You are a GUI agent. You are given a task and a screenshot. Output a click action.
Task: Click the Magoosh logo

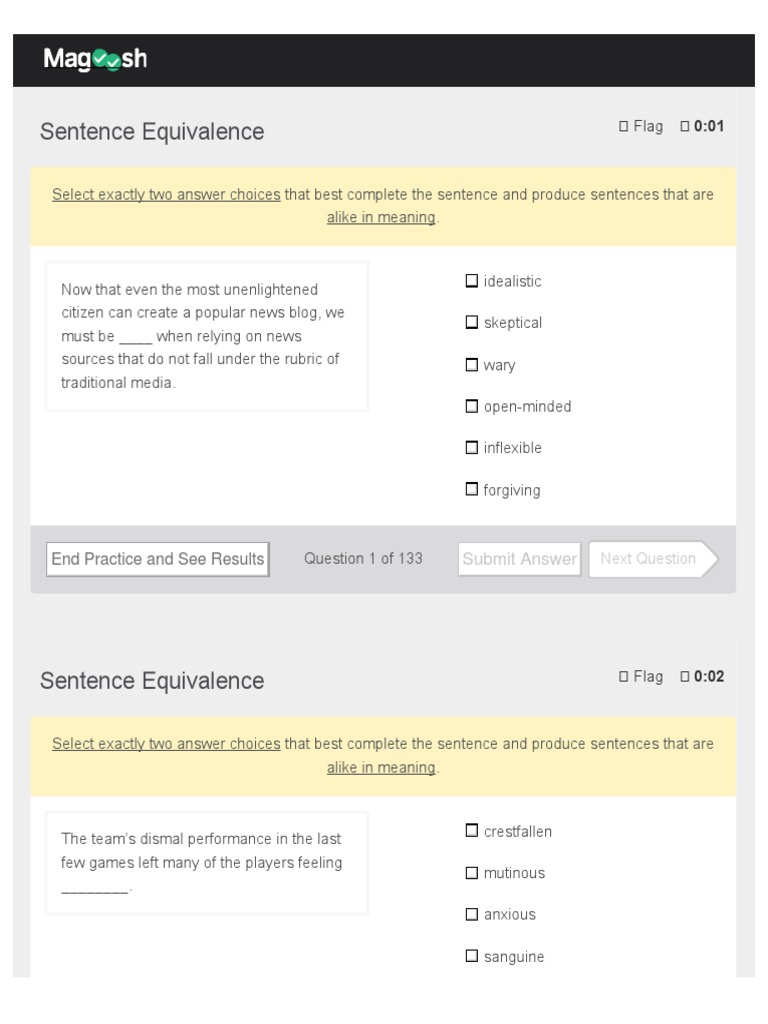coord(95,60)
